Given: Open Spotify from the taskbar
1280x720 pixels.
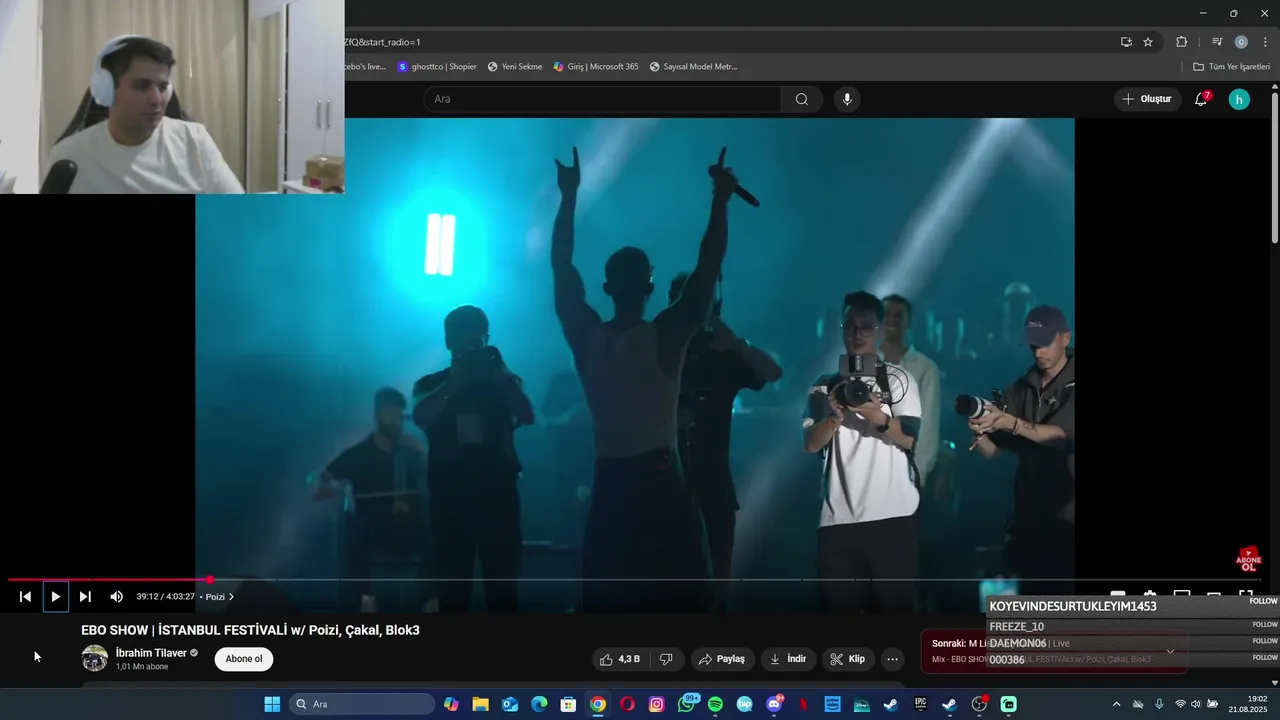Looking at the screenshot, I should [715, 704].
